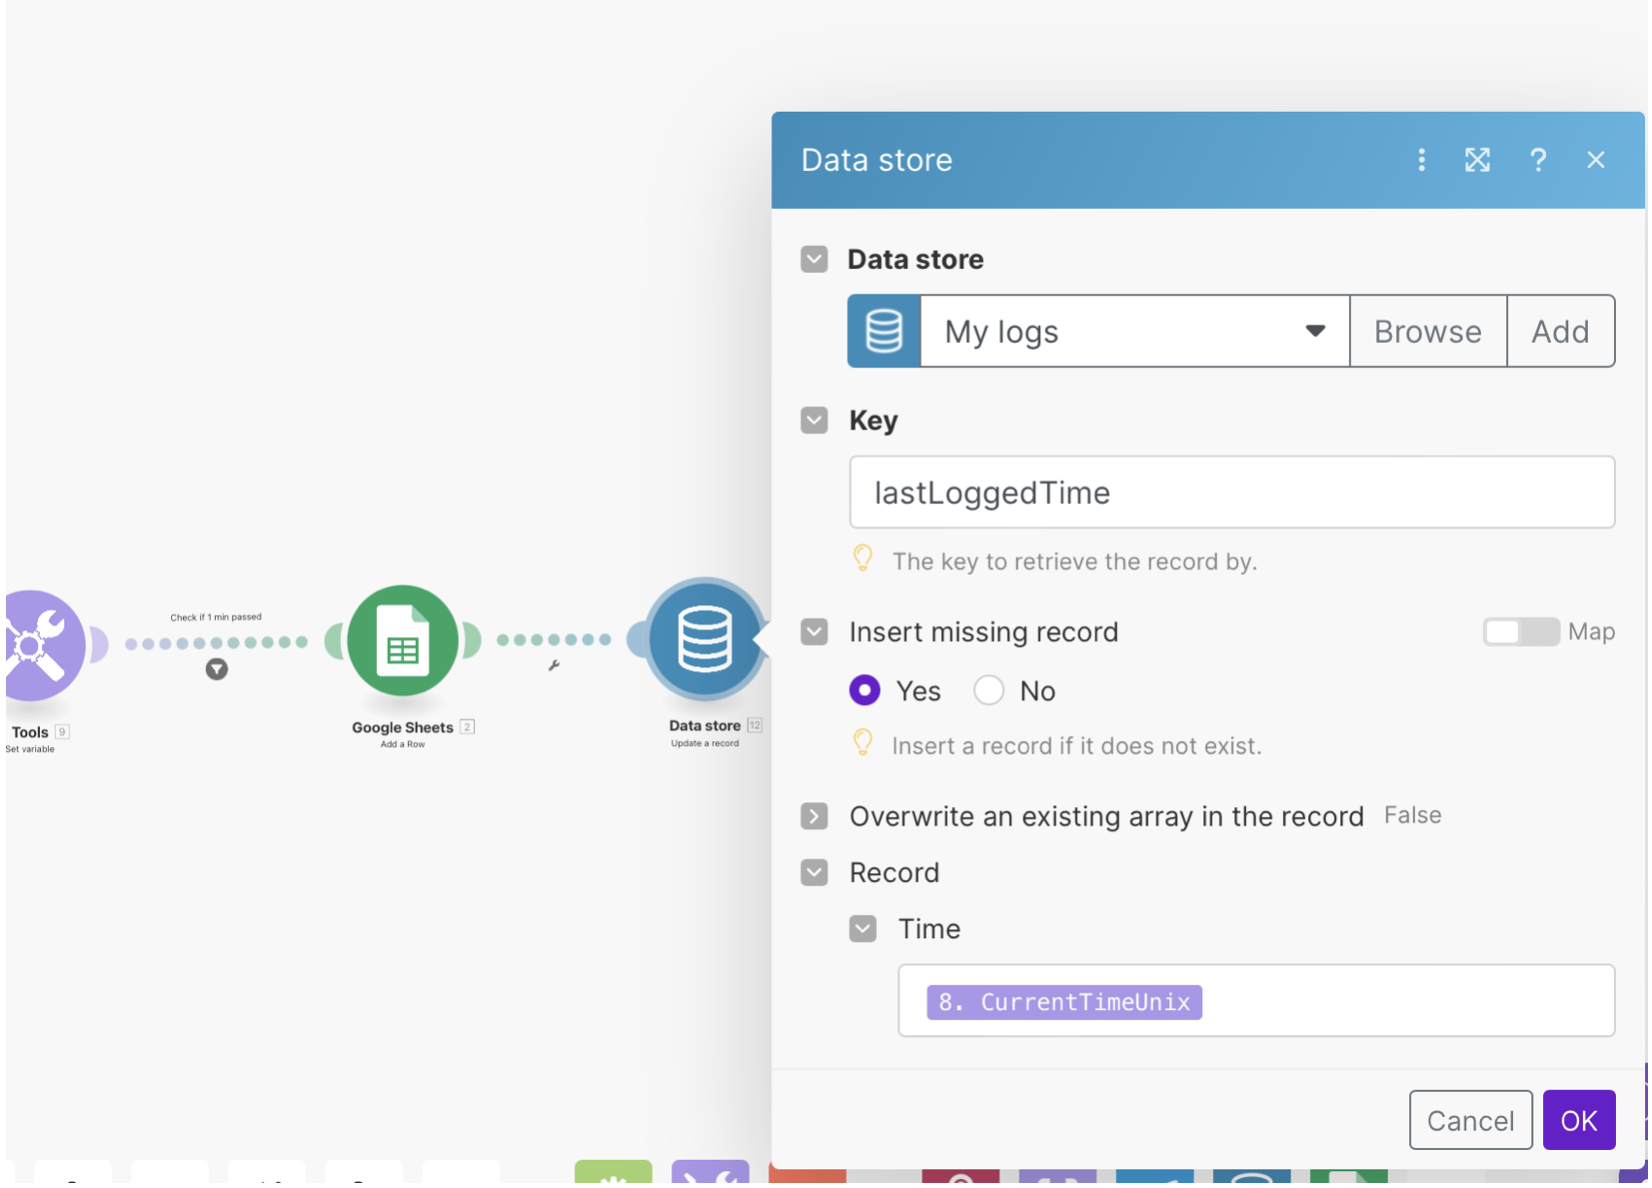
Task: Click the Update a record caption
Action: [705, 743]
